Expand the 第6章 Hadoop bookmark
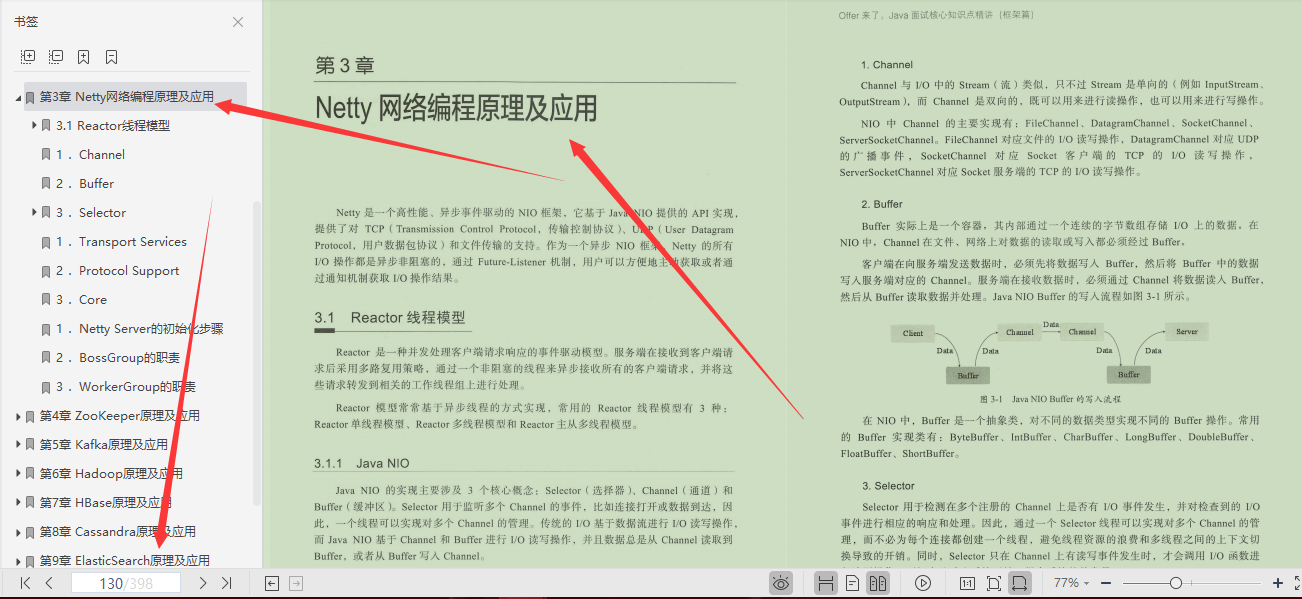Viewport: 1302px width, 599px height. [18, 474]
